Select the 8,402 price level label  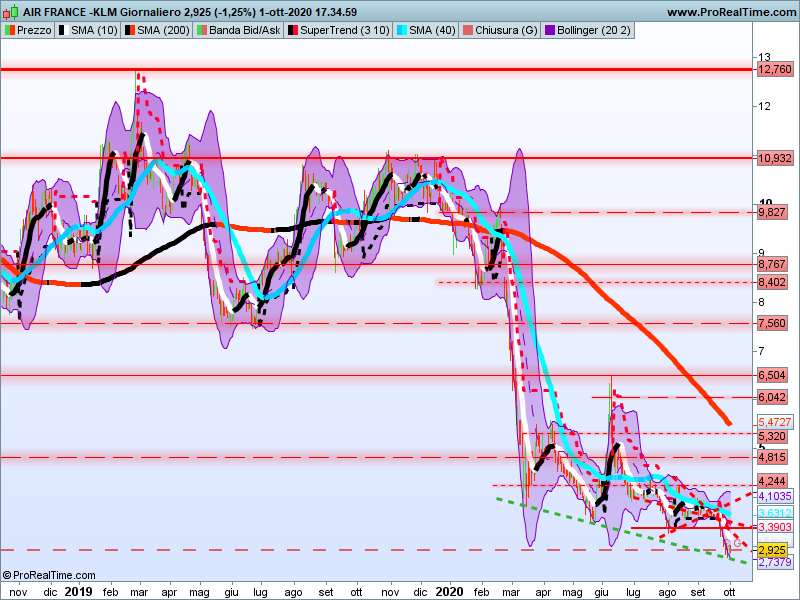pyautogui.click(x=771, y=282)
